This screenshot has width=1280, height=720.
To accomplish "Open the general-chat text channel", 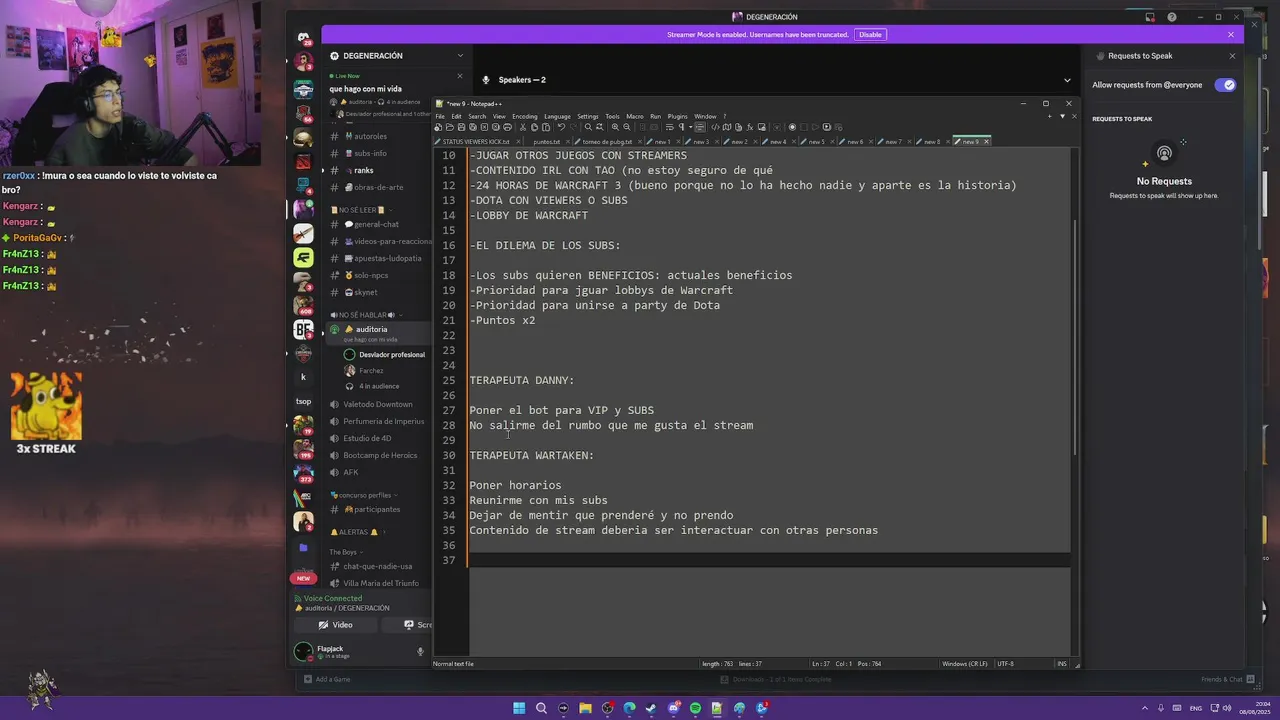I will tap(377, 224).
